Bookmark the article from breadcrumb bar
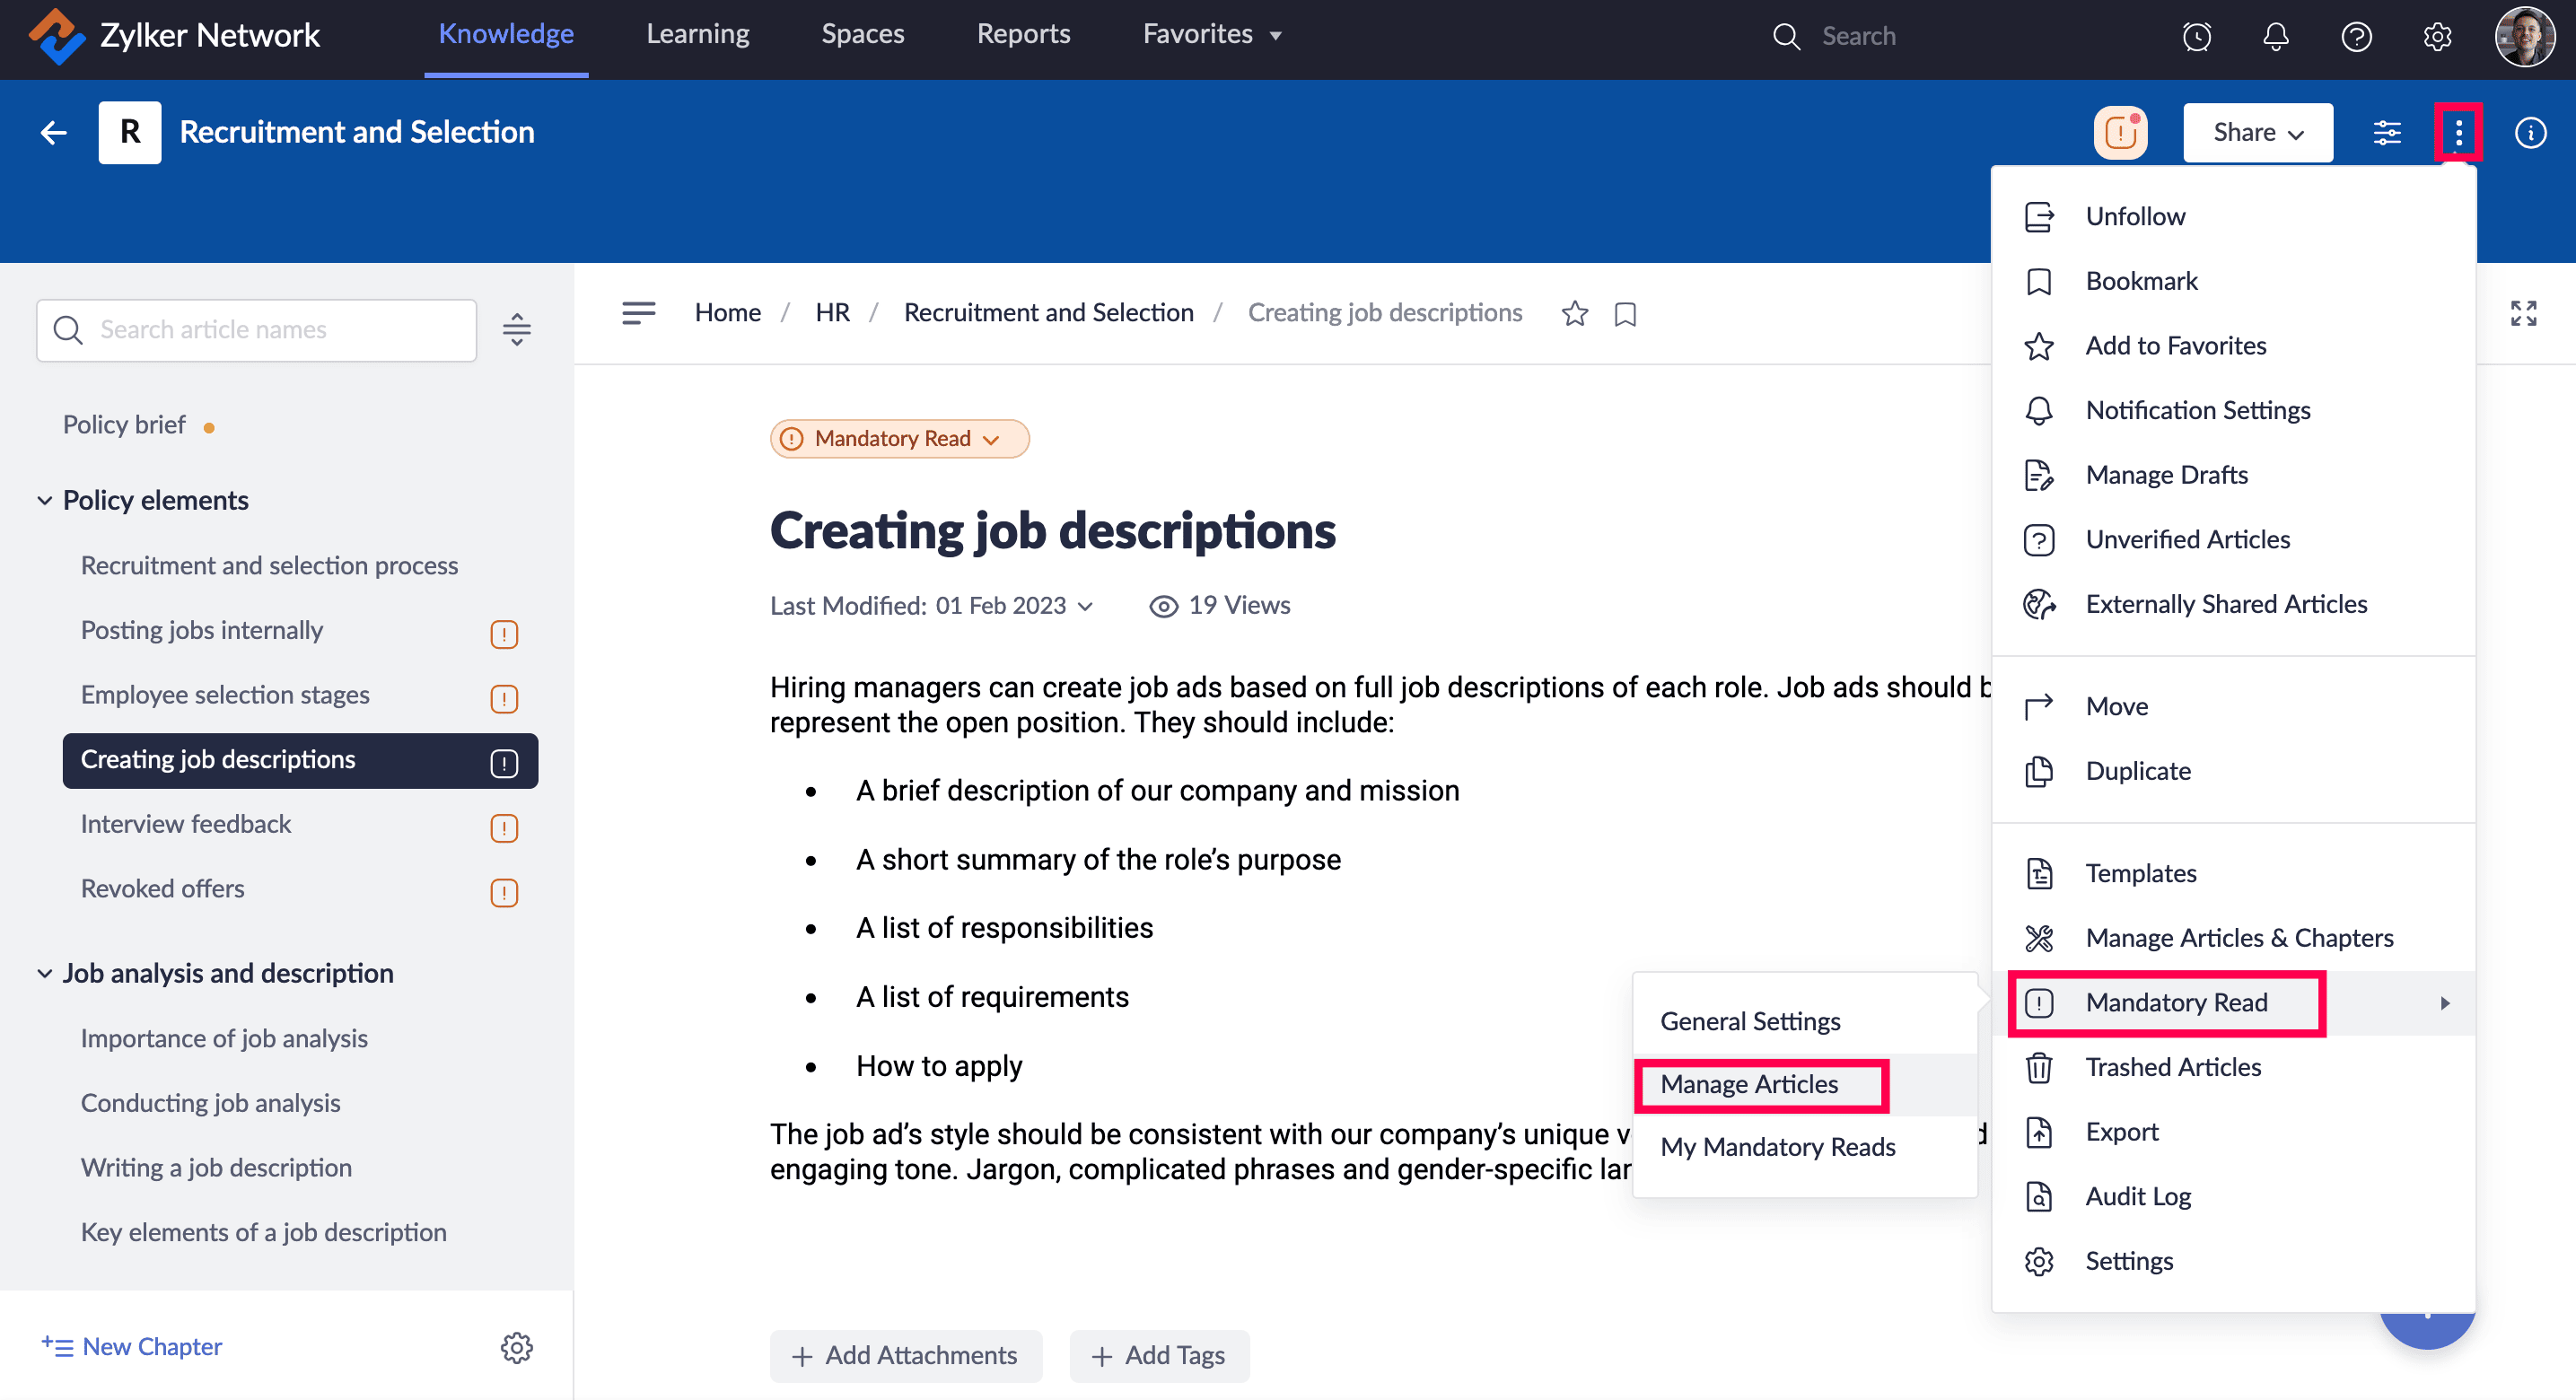Image resolution: width=2576 pixels, height=1400 pixels. 1625,314
